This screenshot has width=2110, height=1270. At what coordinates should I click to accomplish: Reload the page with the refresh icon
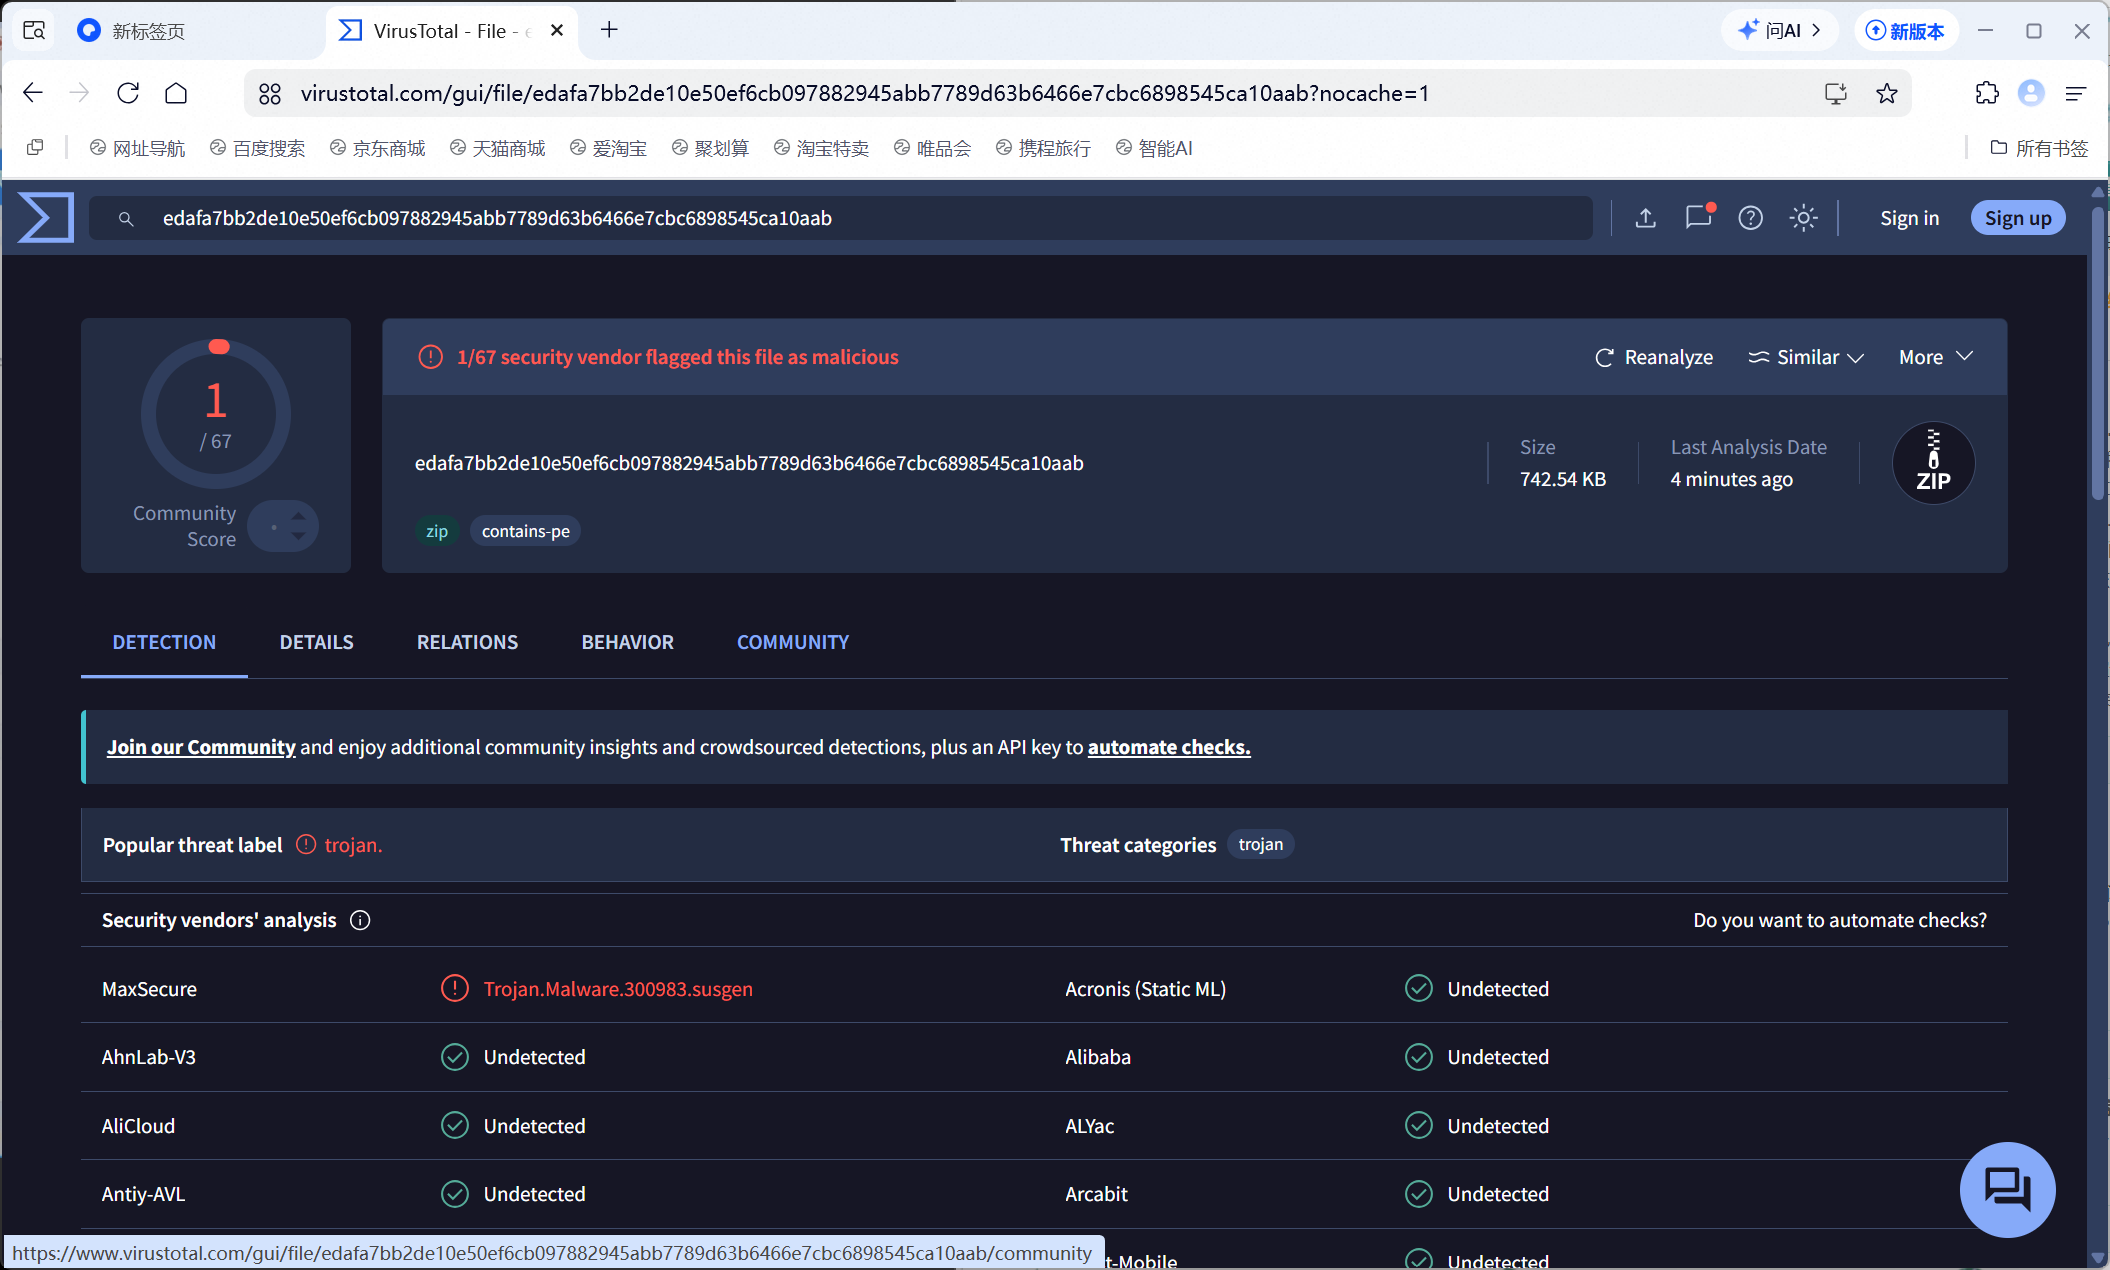pos(128,93)
